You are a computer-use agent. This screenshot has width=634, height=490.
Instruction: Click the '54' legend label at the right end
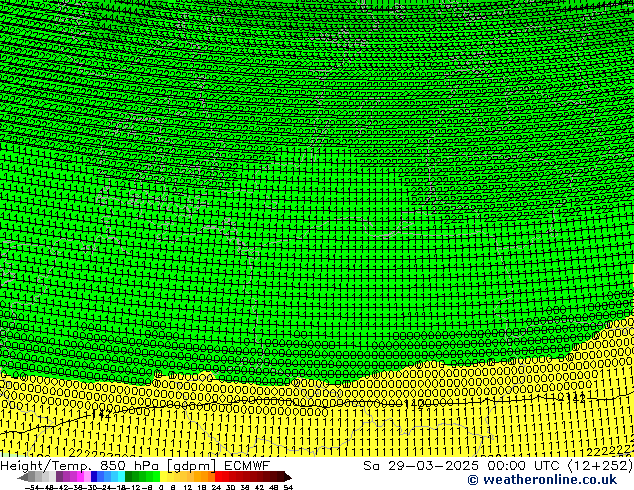pyautogui.click(x=288, y=487)
